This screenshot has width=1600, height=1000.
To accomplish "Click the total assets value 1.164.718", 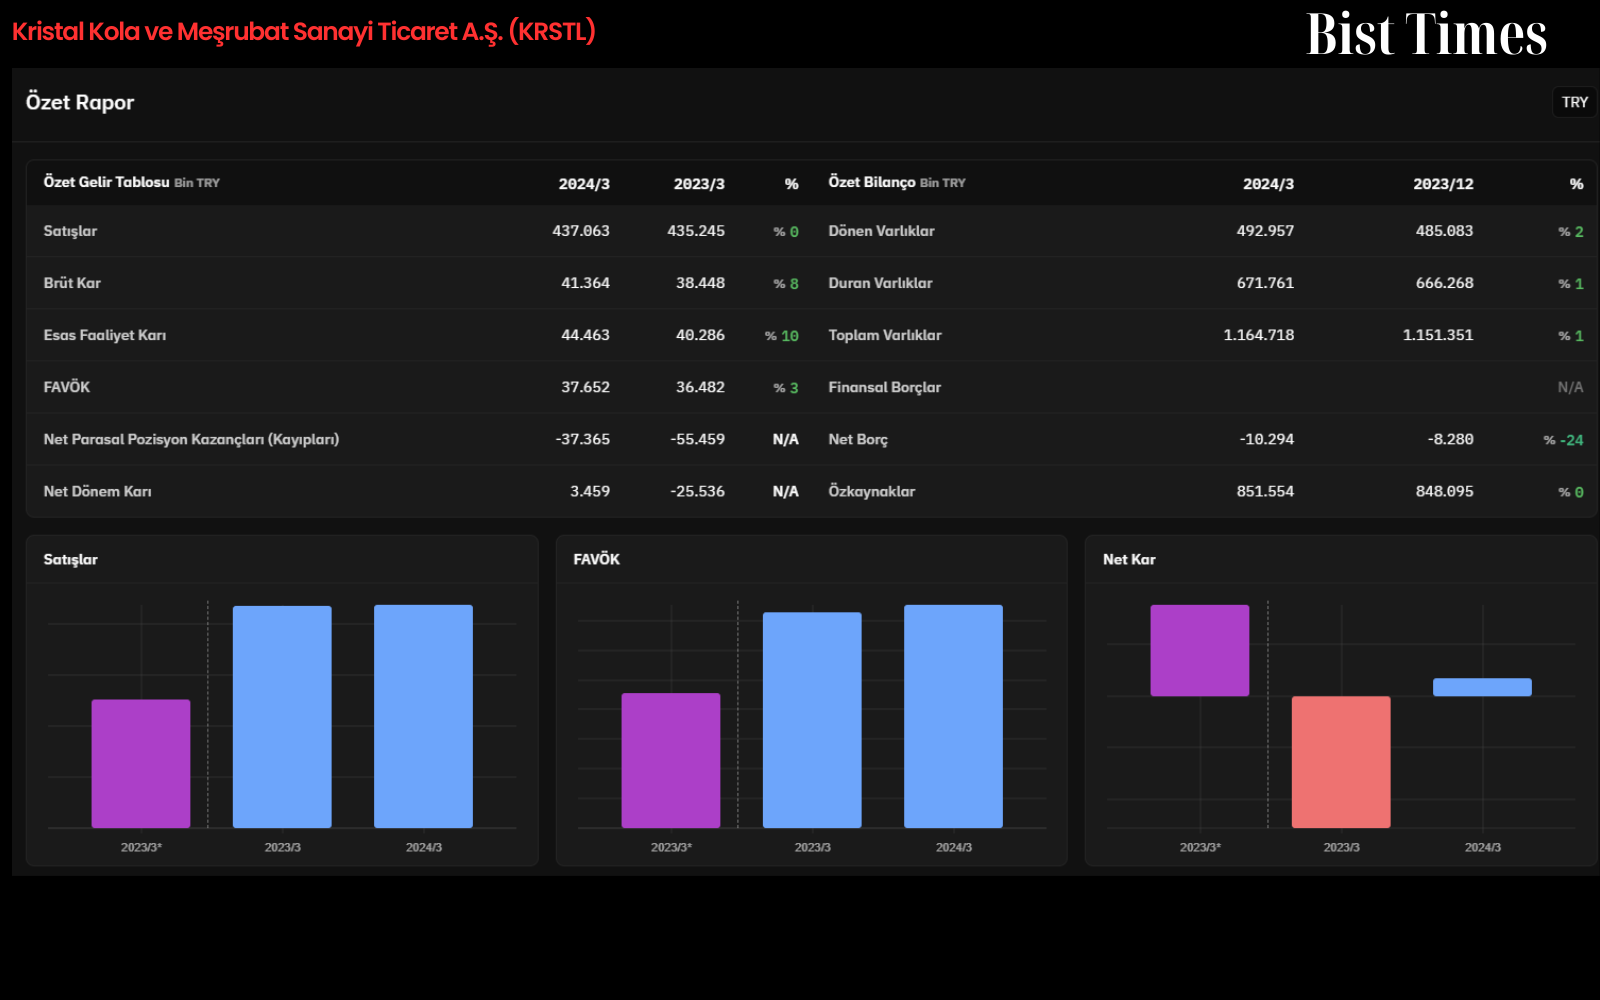I will (1258, 335).
